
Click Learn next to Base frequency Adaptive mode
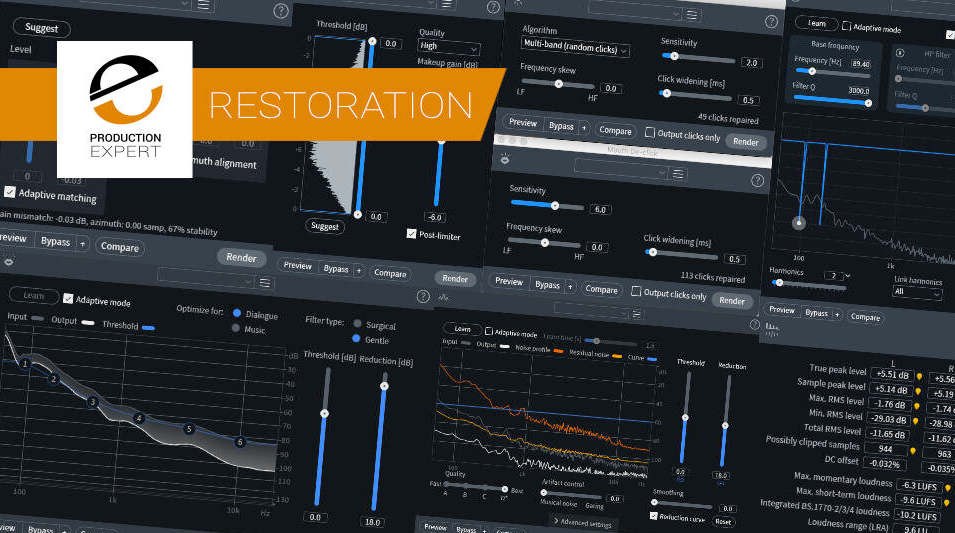point(816,23)
